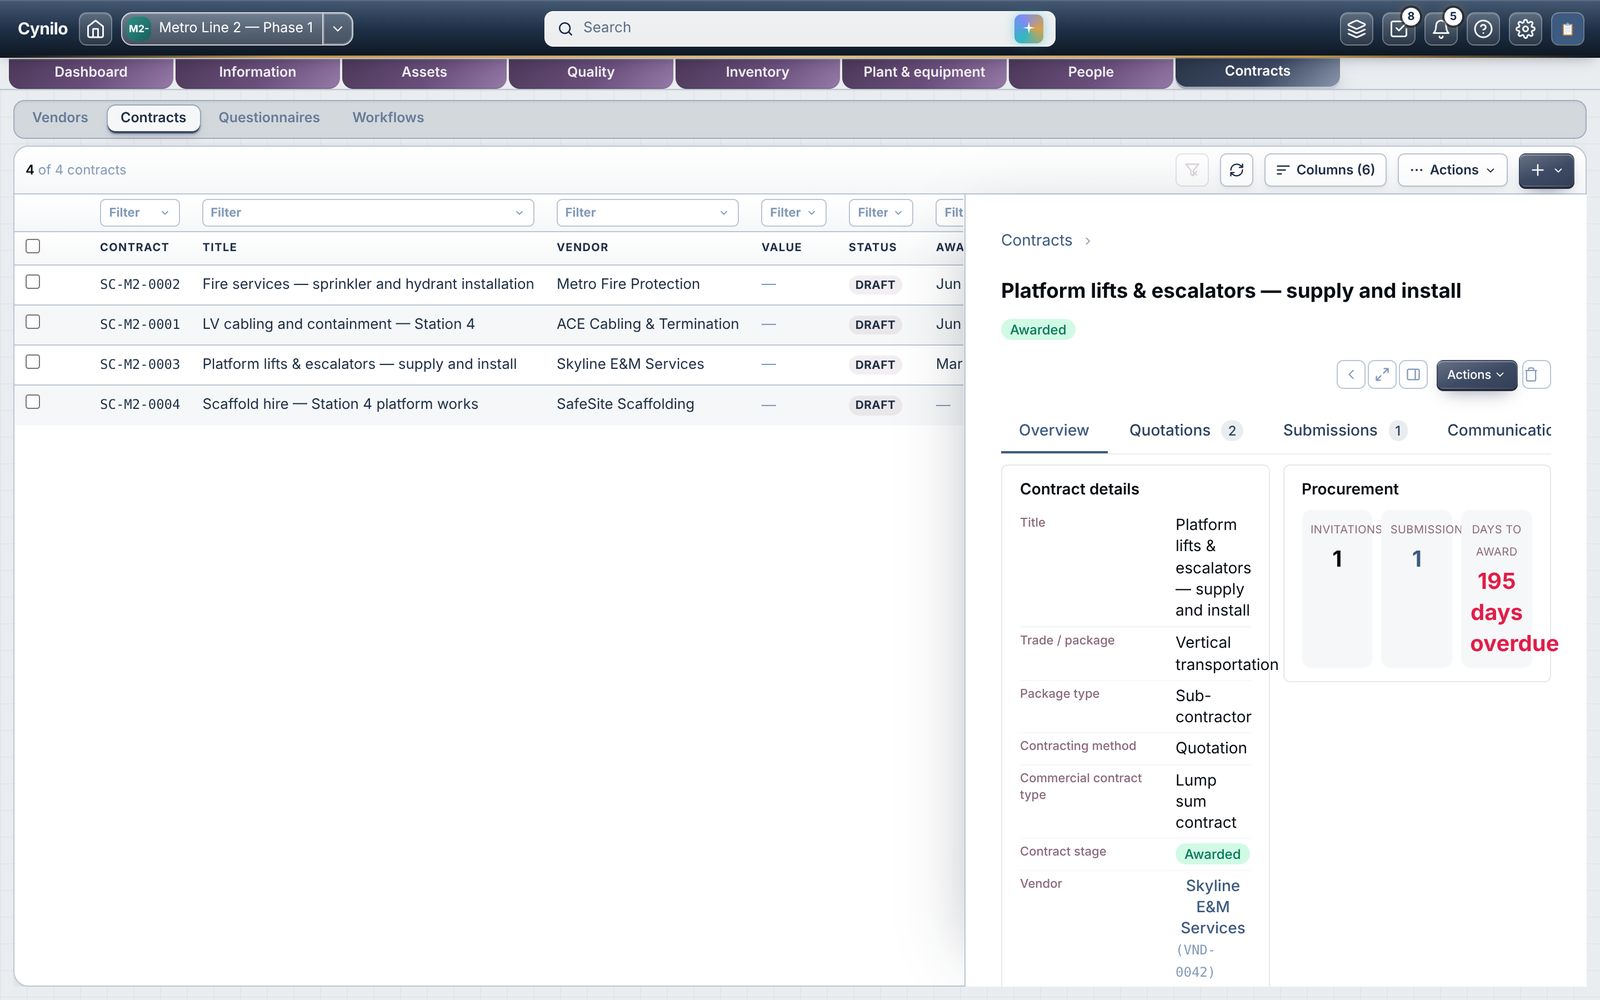Open the Columns (6) chooser
Image resolution: width=1600 pixels, height=1000 pixels.
(x=1325, y=170)
